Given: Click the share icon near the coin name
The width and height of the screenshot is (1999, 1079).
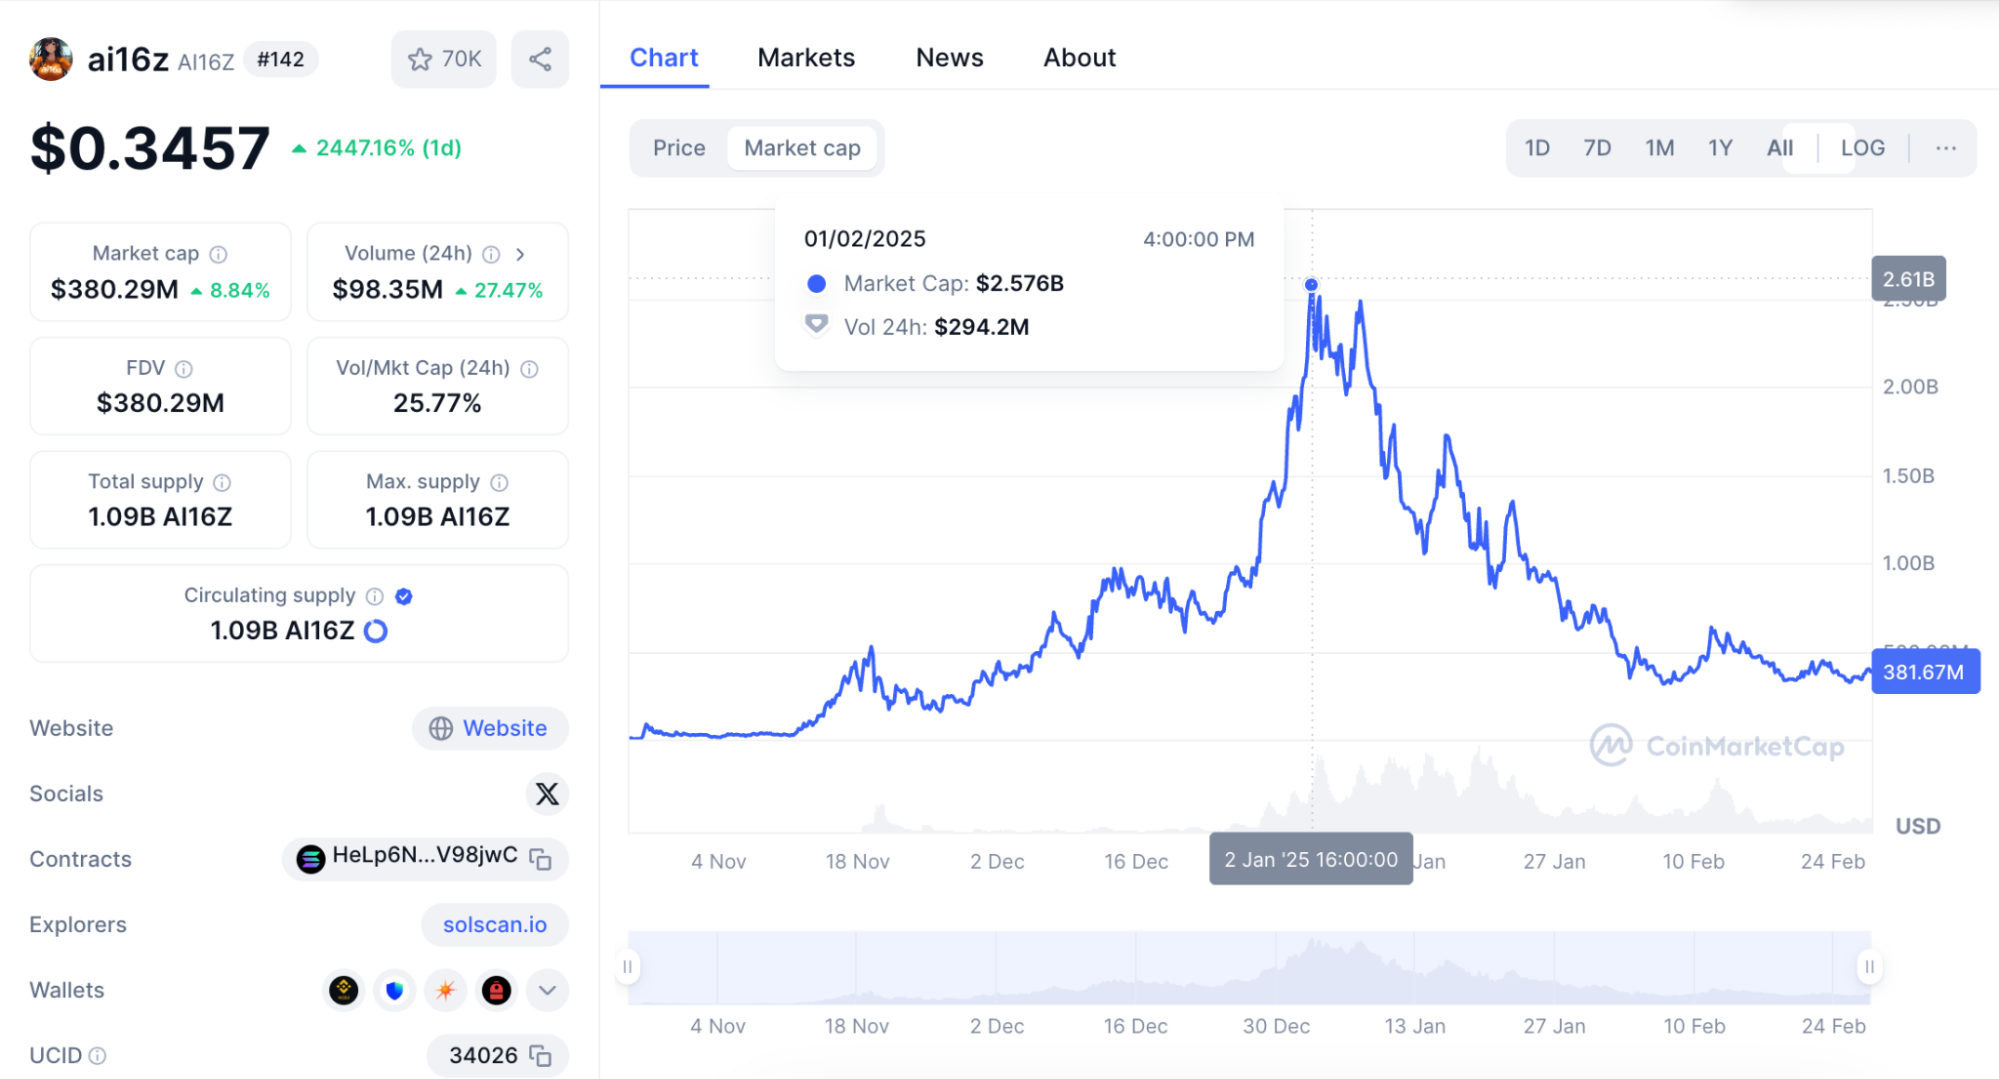Looking at the screenshot, I should pyautogui.click(x=540, y=59).
